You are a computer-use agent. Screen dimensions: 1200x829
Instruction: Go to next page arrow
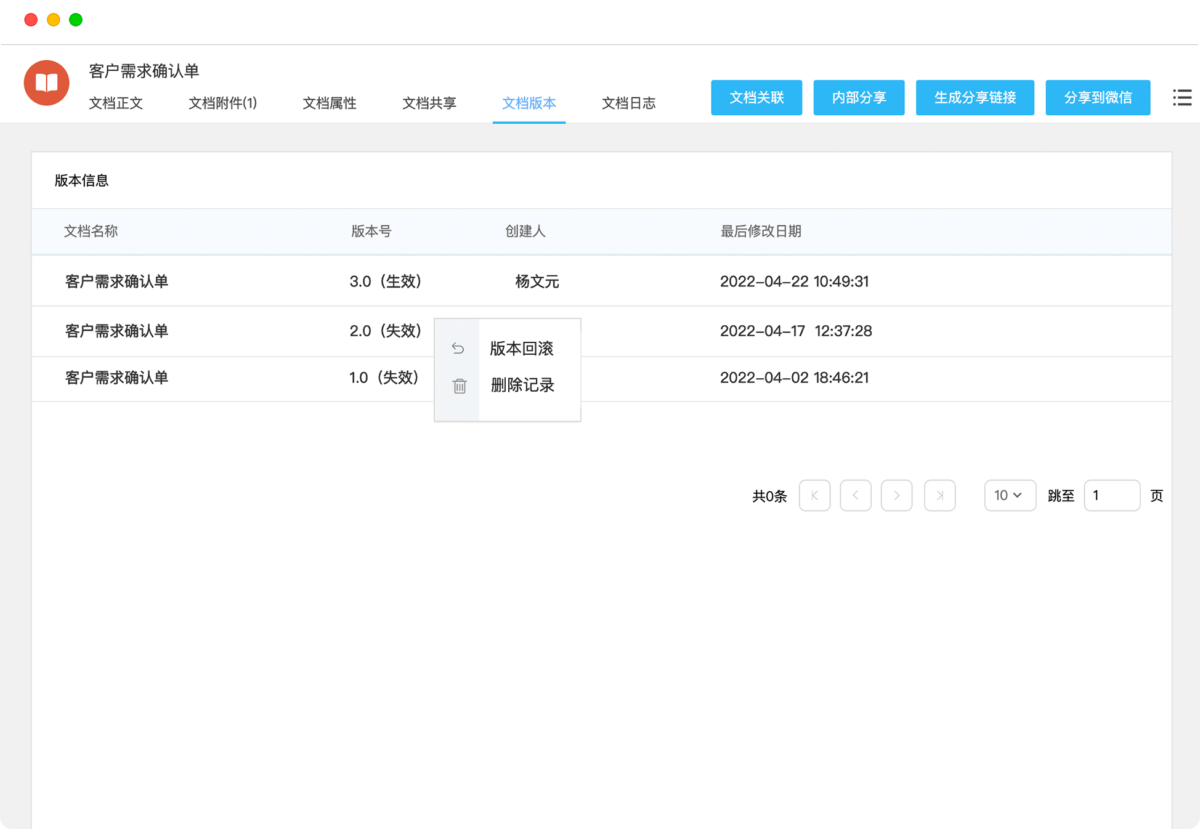(x=897, y=495)
